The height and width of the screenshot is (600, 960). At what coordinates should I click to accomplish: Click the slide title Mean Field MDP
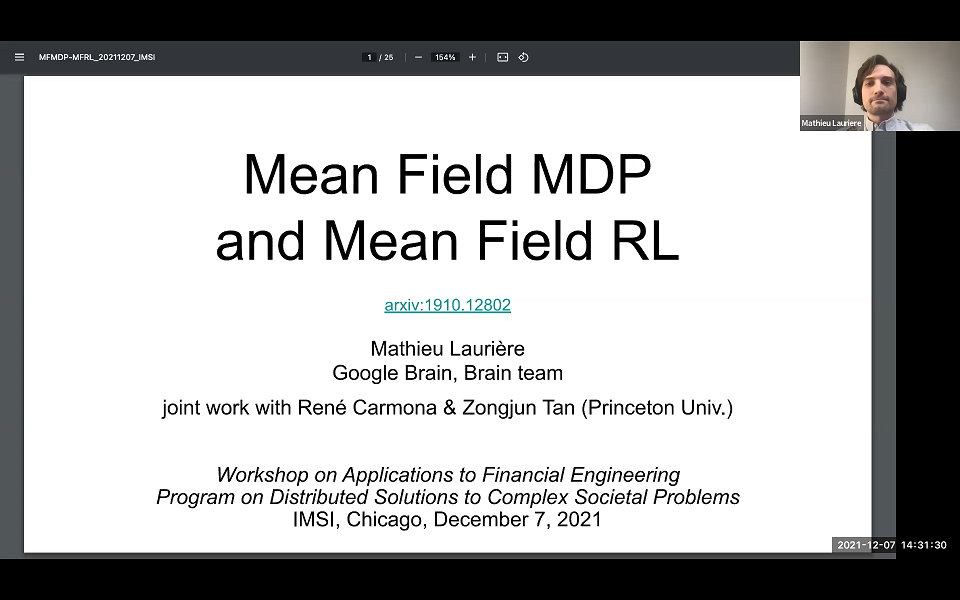(x=447, y=175)
